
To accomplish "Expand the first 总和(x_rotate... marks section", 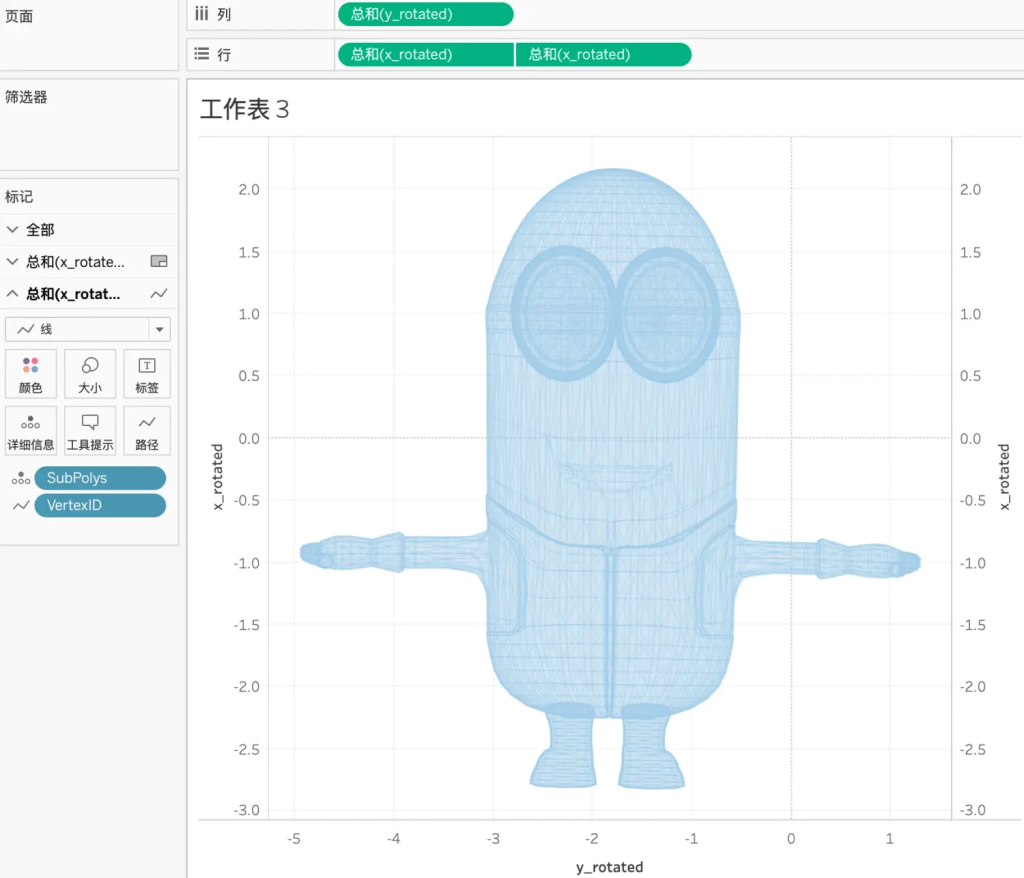I will [x=12, y=261].
